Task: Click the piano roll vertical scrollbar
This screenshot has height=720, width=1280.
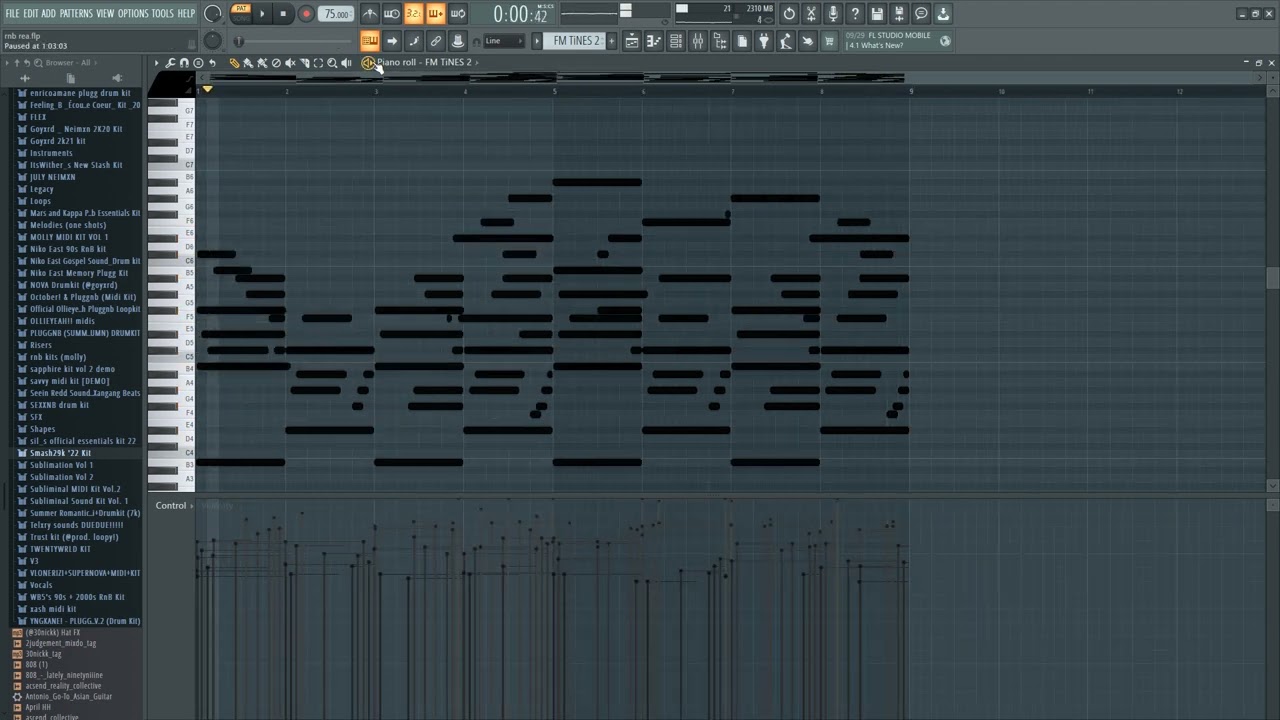Action: (x=1272, y=278)
